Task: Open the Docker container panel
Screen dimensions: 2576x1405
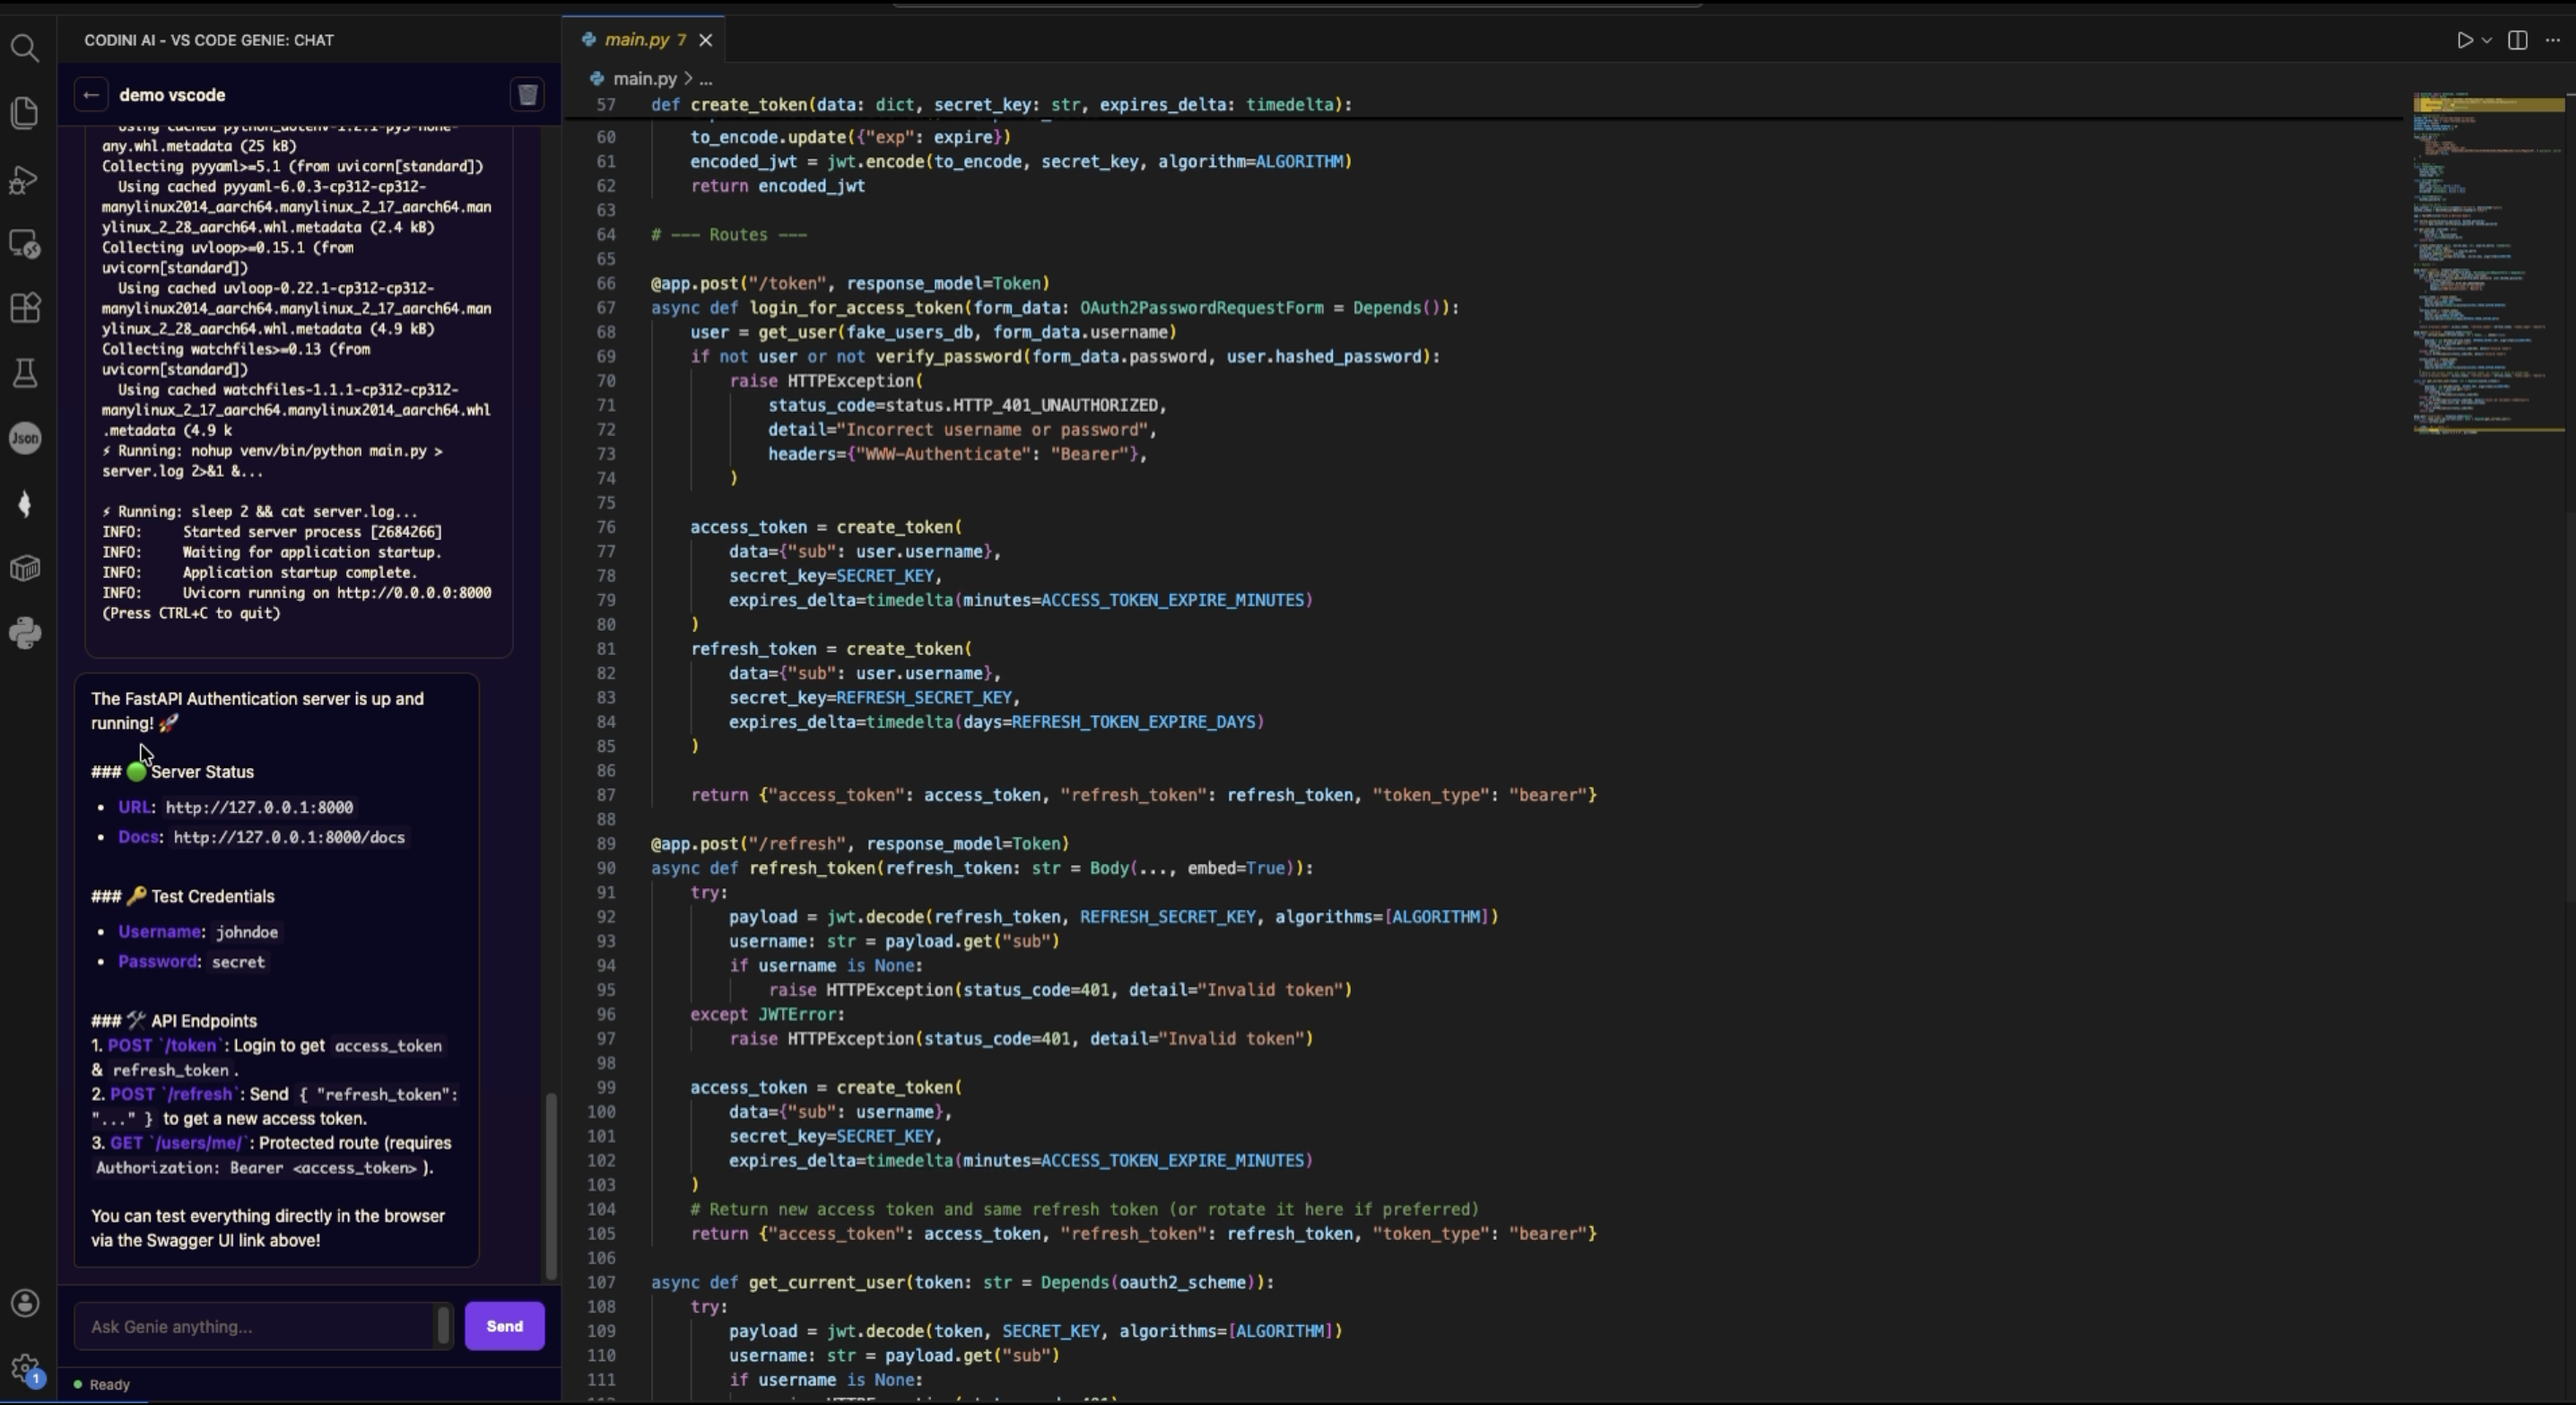Action: click(x=25, y=568)
